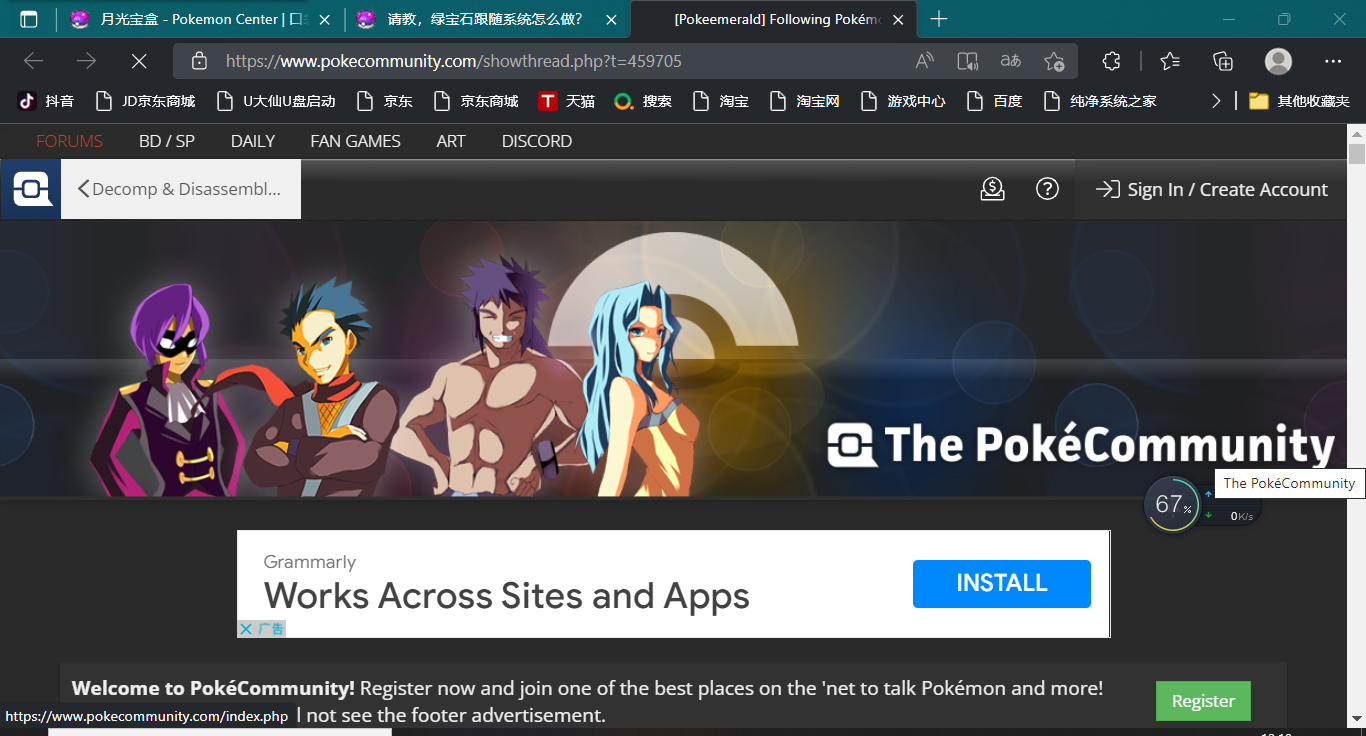Click the 67% memory usage widget

pyautogui.click(x=1173, y=505)
